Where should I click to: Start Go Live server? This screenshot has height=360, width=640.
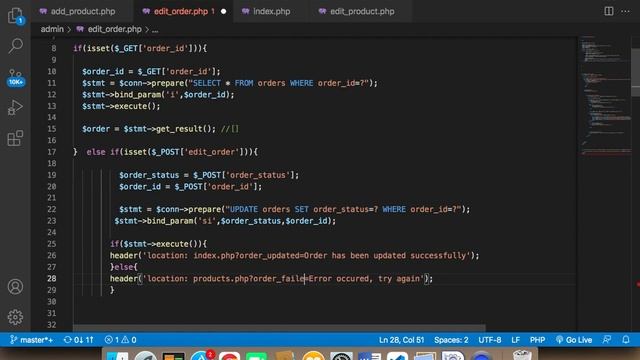(573, 340)
